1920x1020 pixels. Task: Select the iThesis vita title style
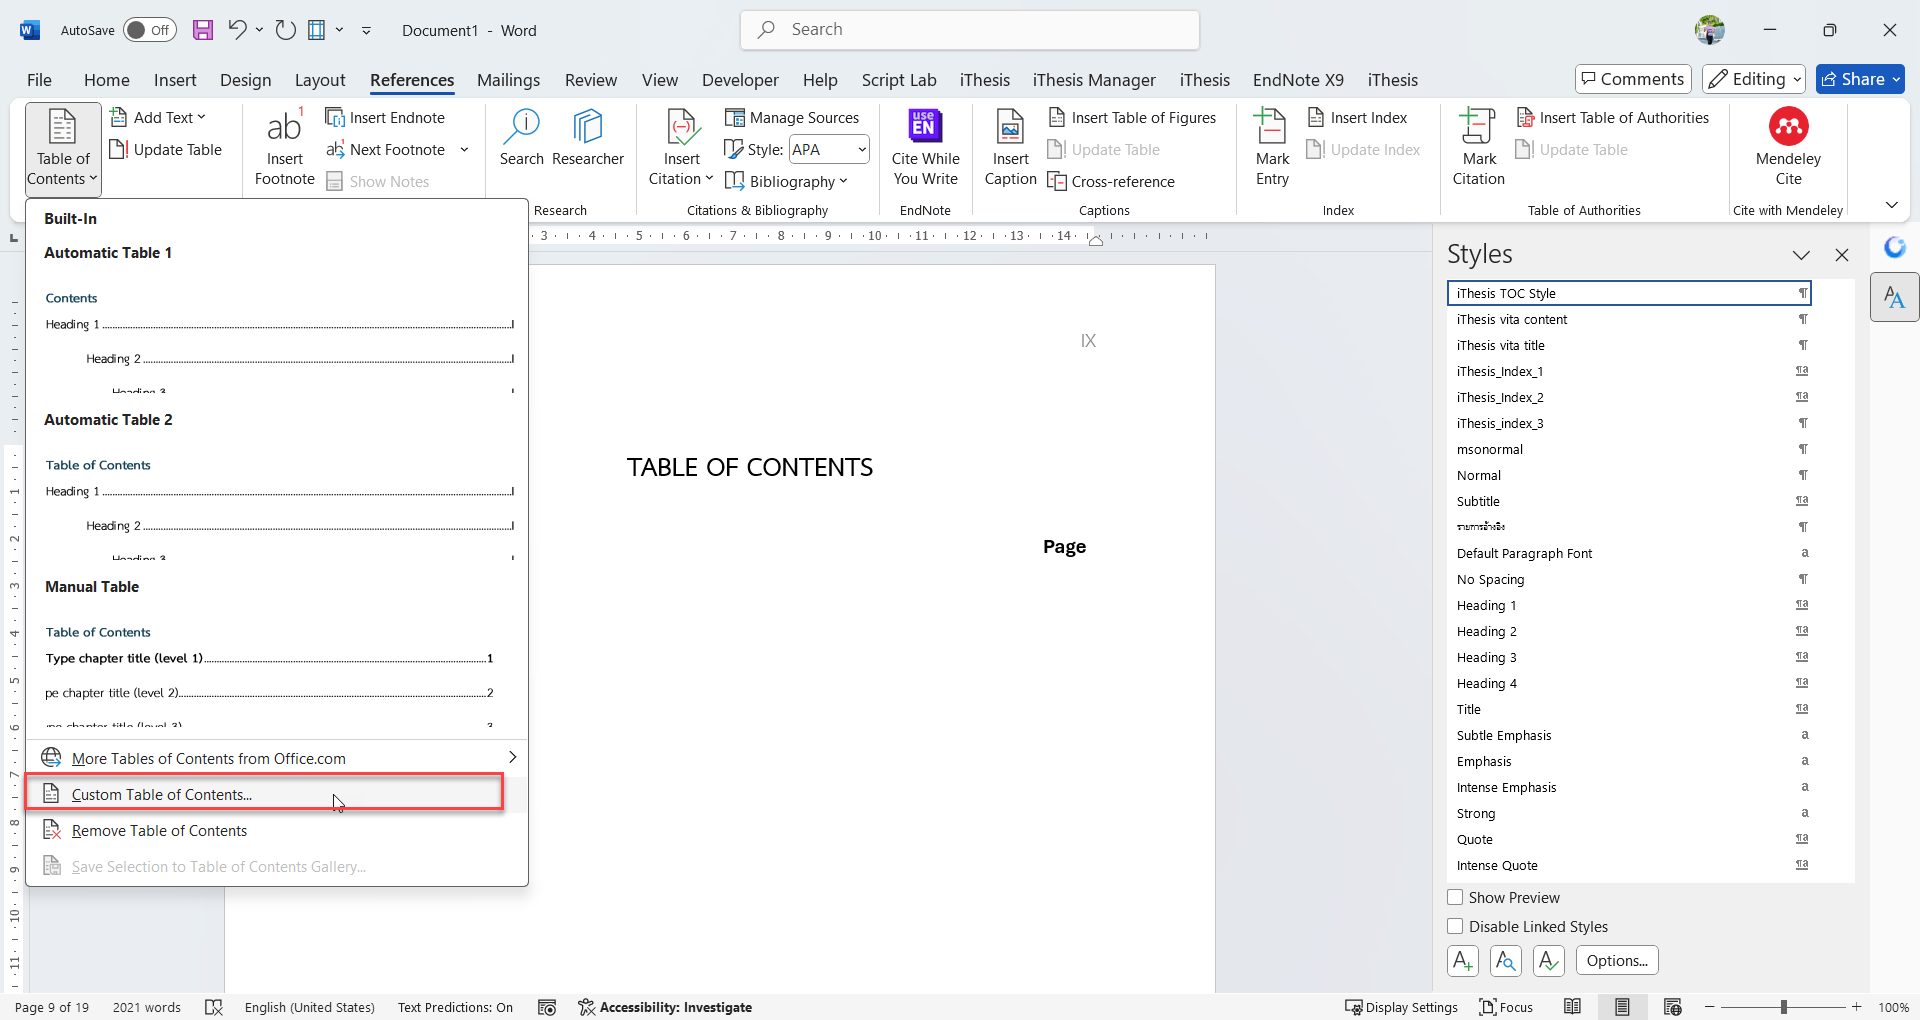tap(1629, 346)
